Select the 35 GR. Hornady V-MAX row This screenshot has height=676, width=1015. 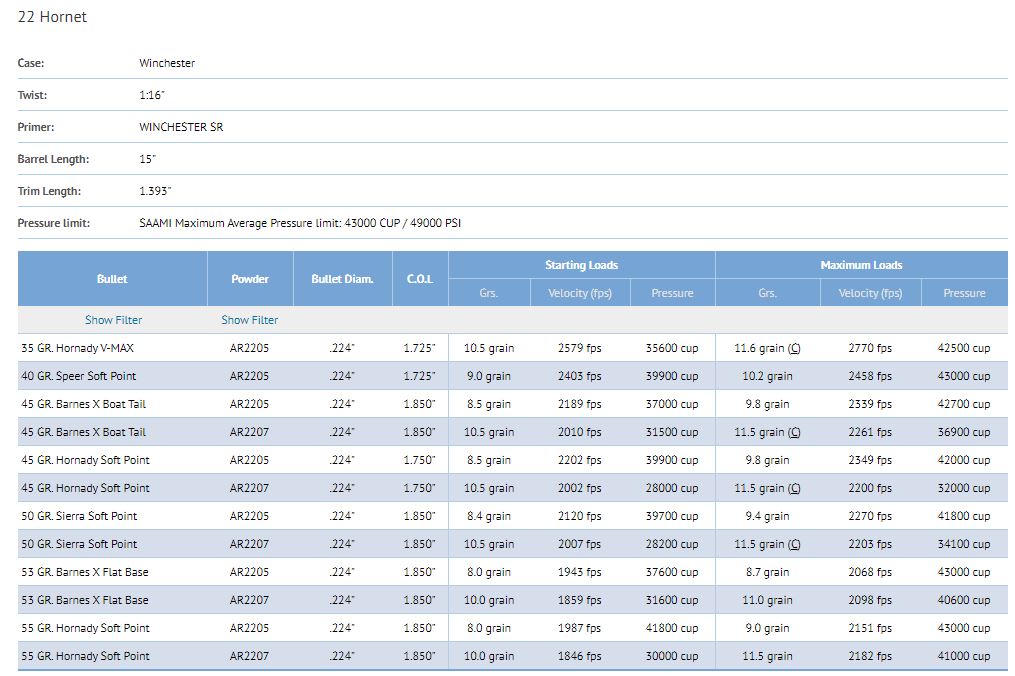(513, 348)
